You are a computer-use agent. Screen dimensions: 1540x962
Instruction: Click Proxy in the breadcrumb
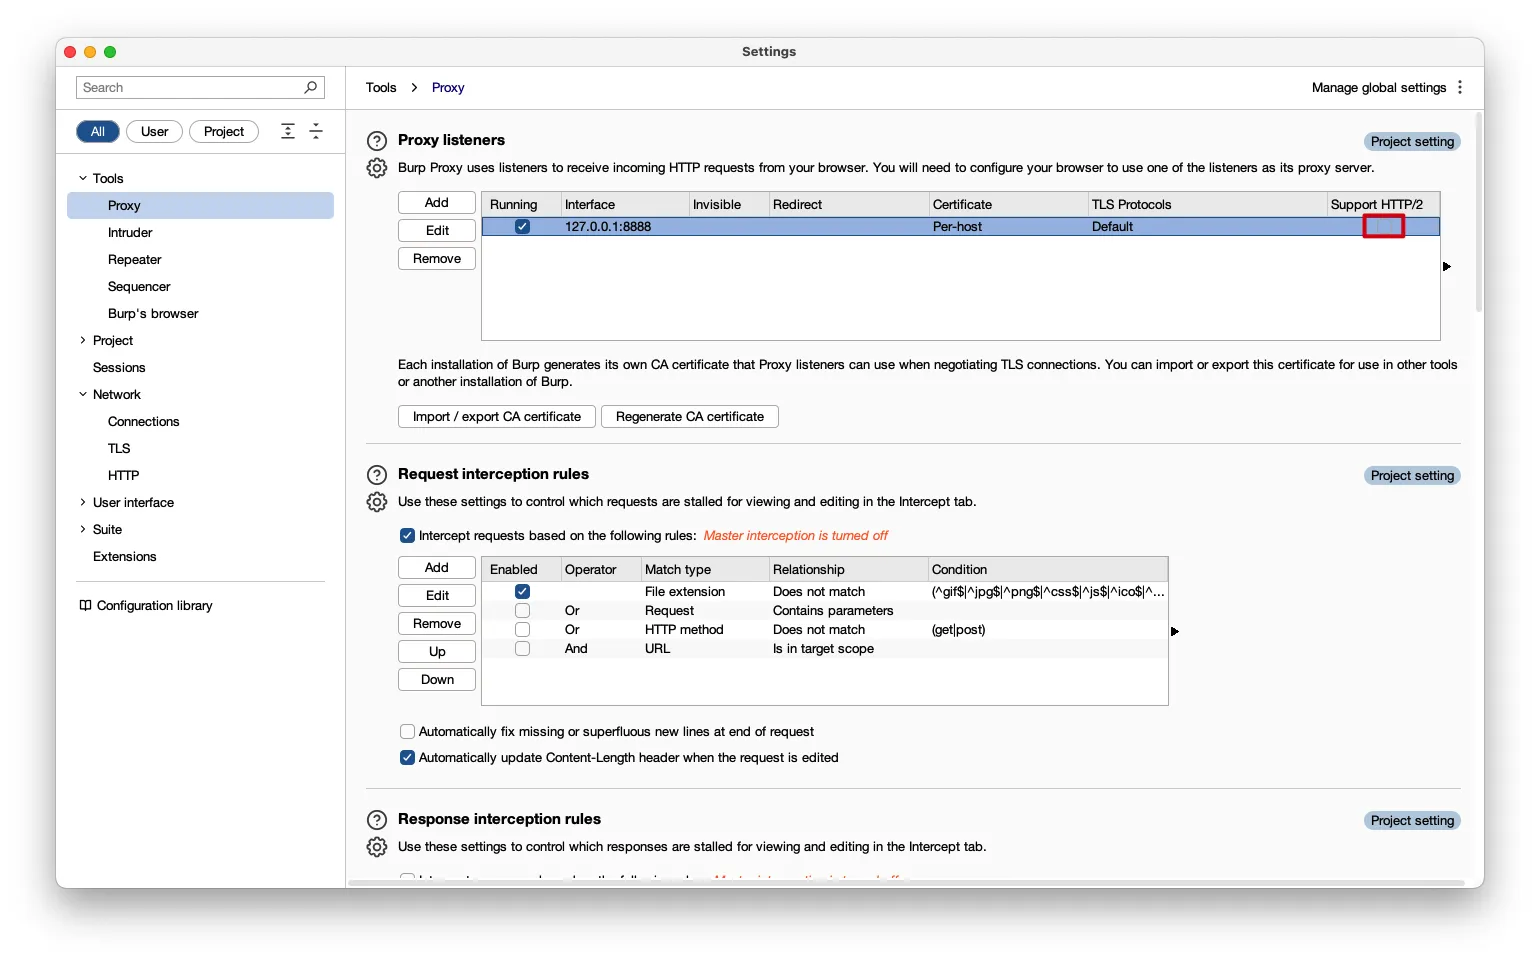coord(448,87)
